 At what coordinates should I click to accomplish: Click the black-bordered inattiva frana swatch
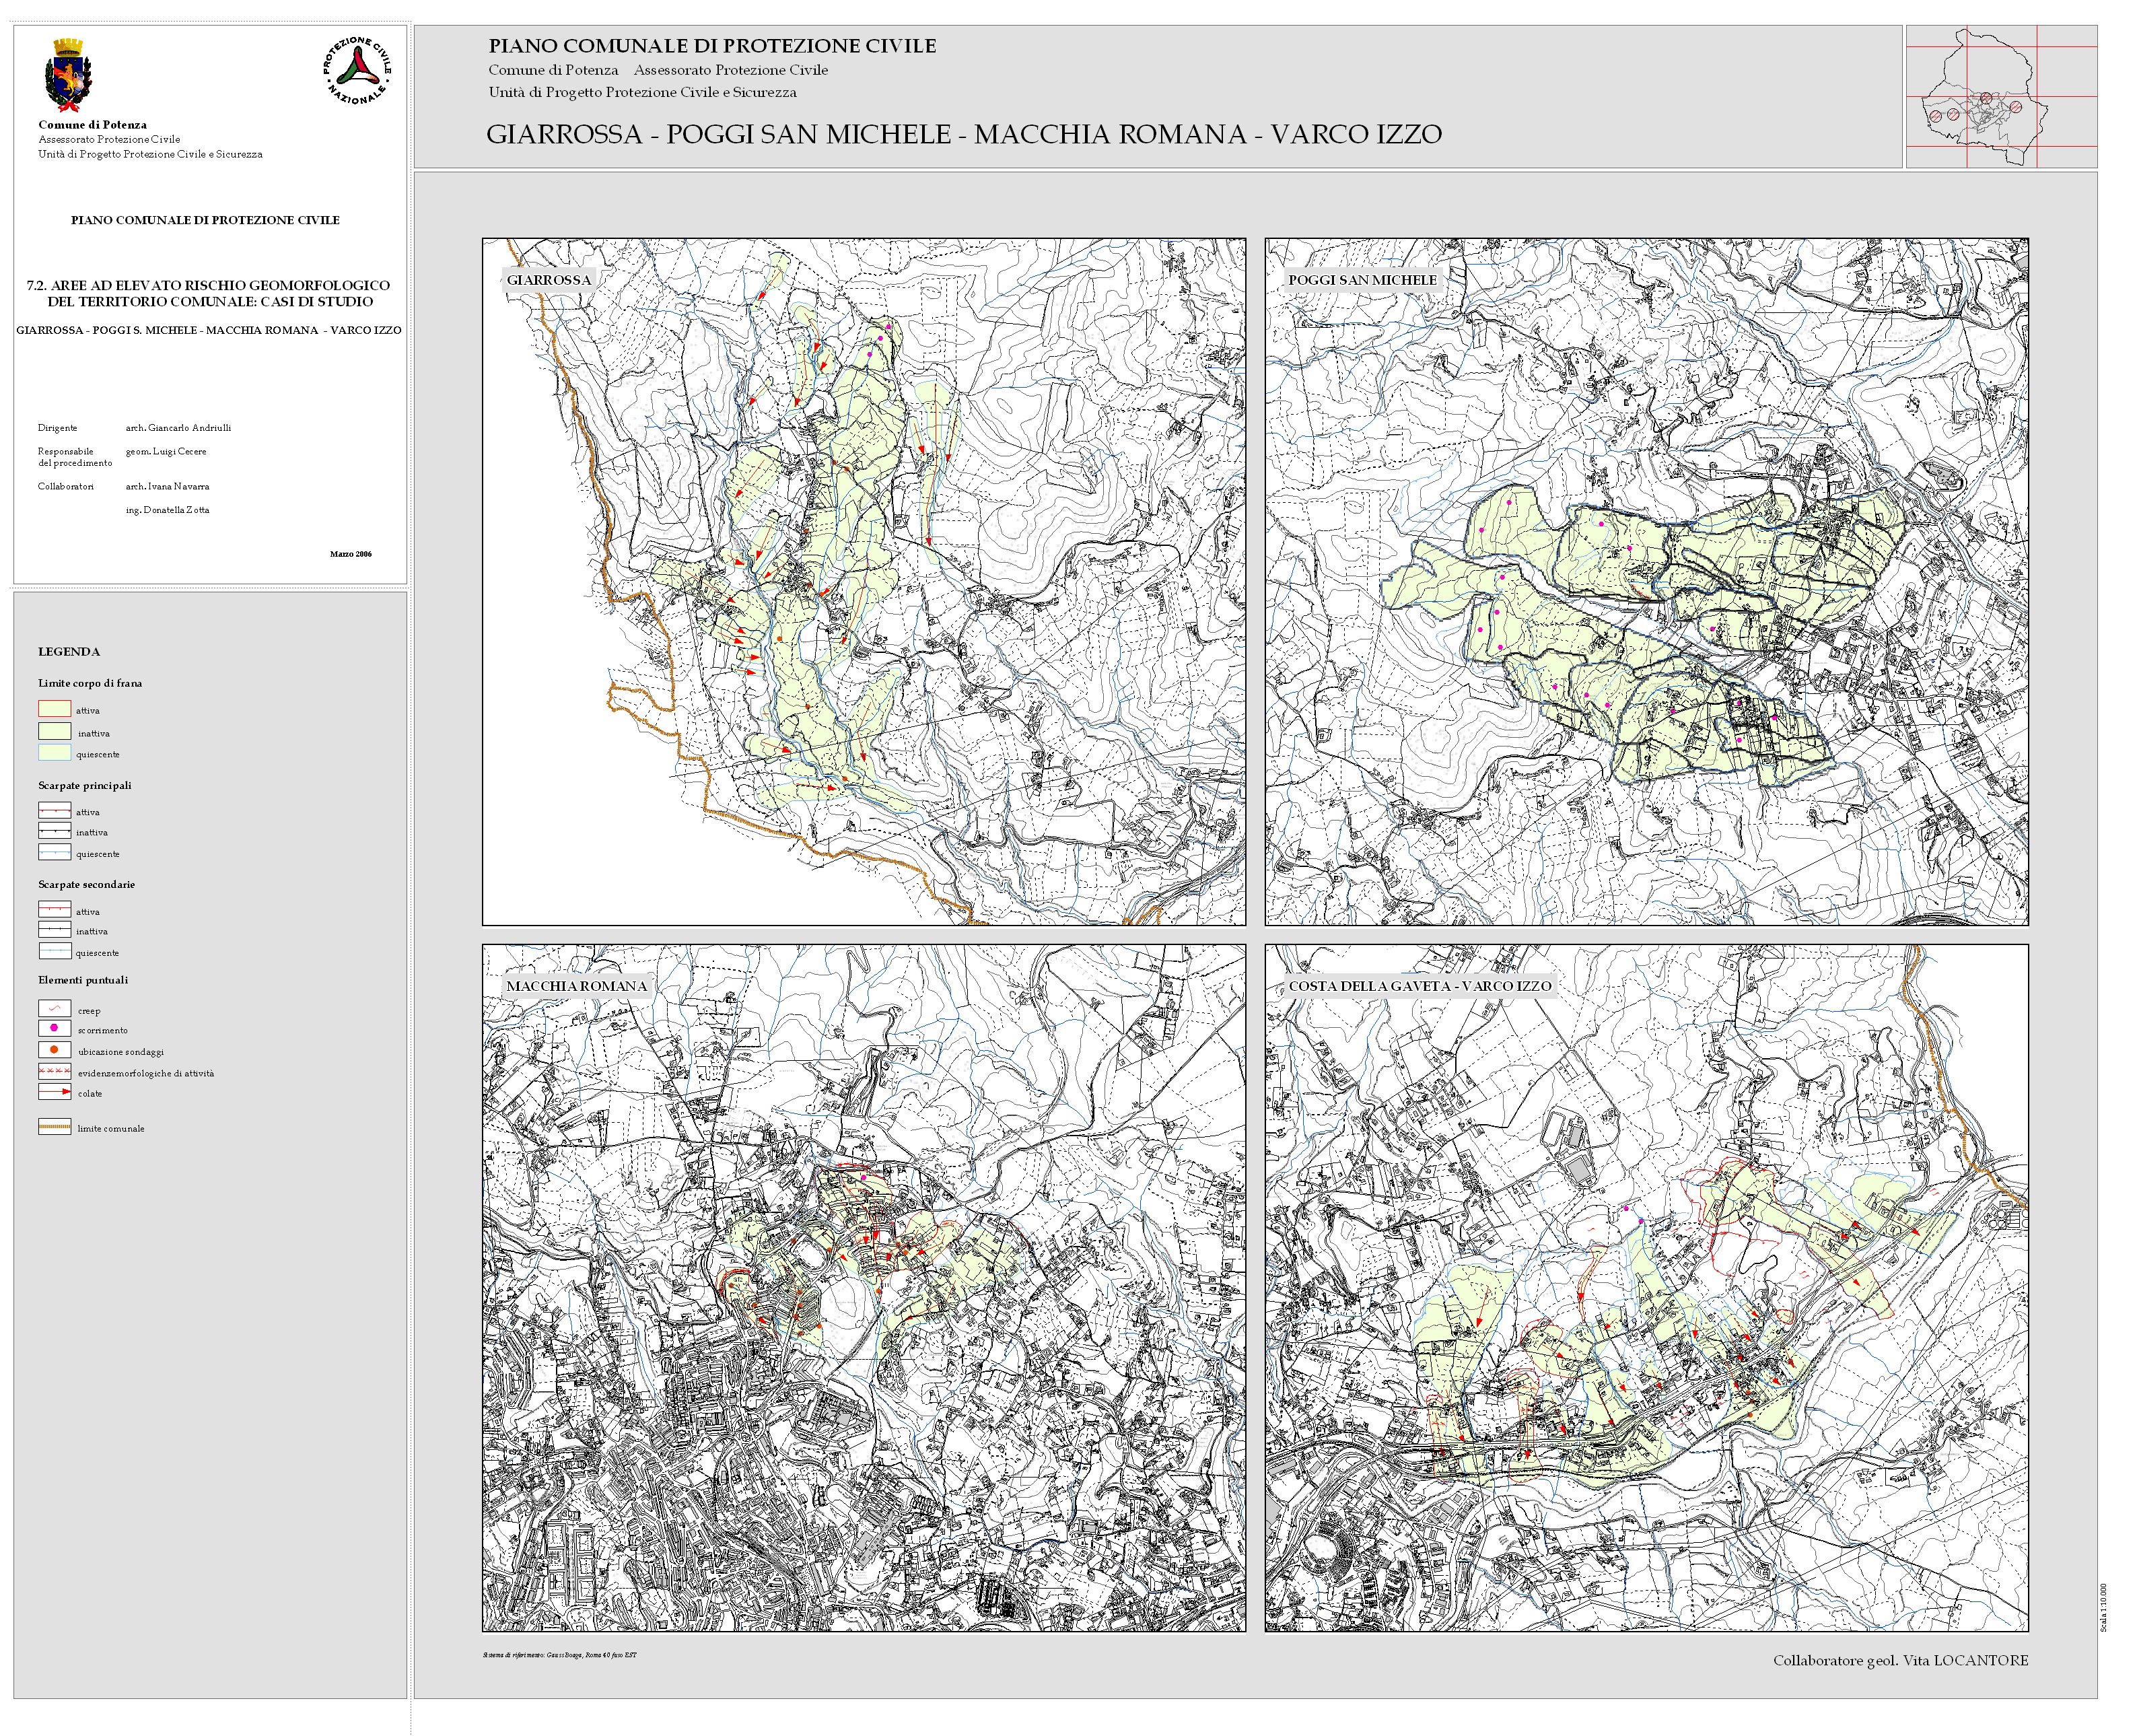54,731
